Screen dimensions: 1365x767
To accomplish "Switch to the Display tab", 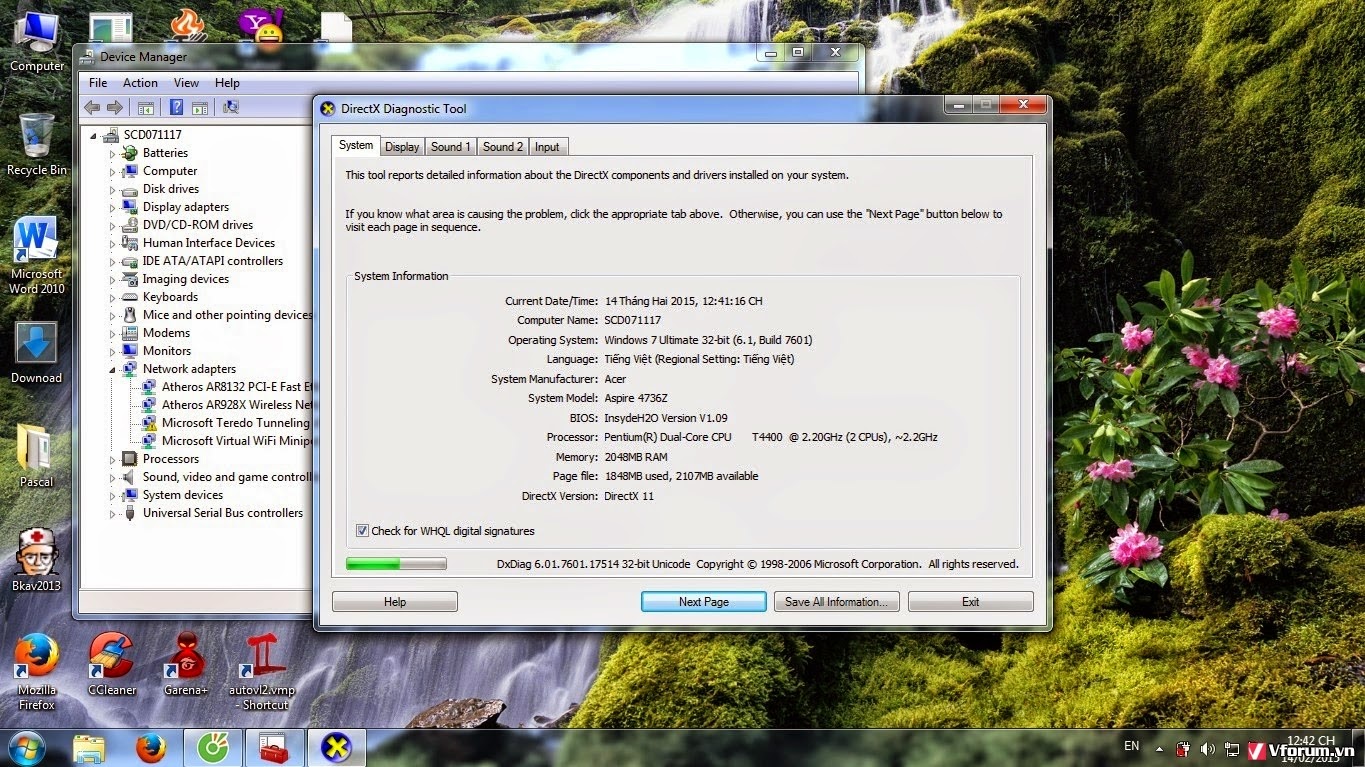I will [x=402, y=147].
